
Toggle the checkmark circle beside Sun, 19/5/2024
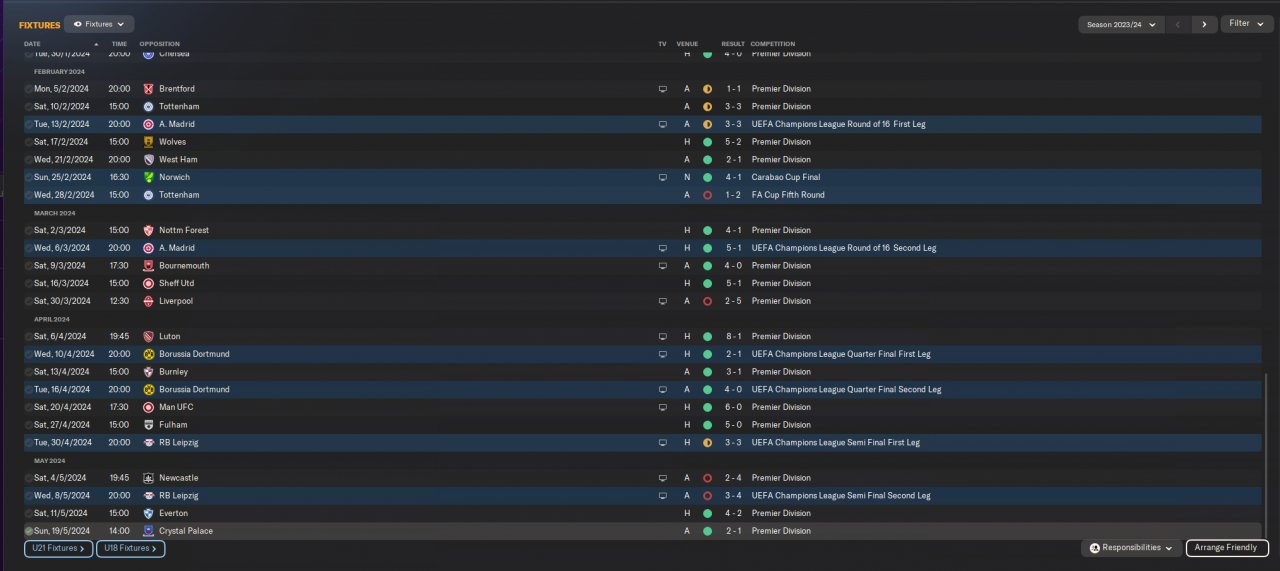29,531
